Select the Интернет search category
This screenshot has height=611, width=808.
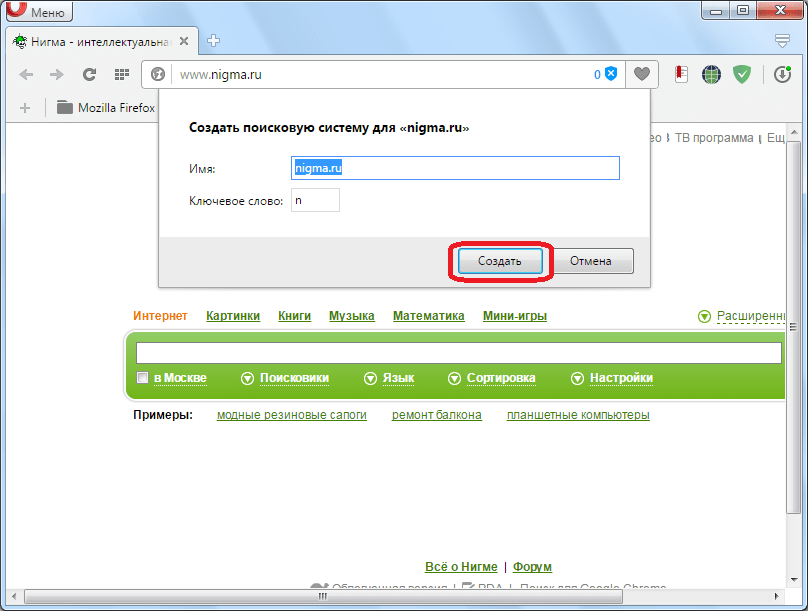(x=160, y=316)
